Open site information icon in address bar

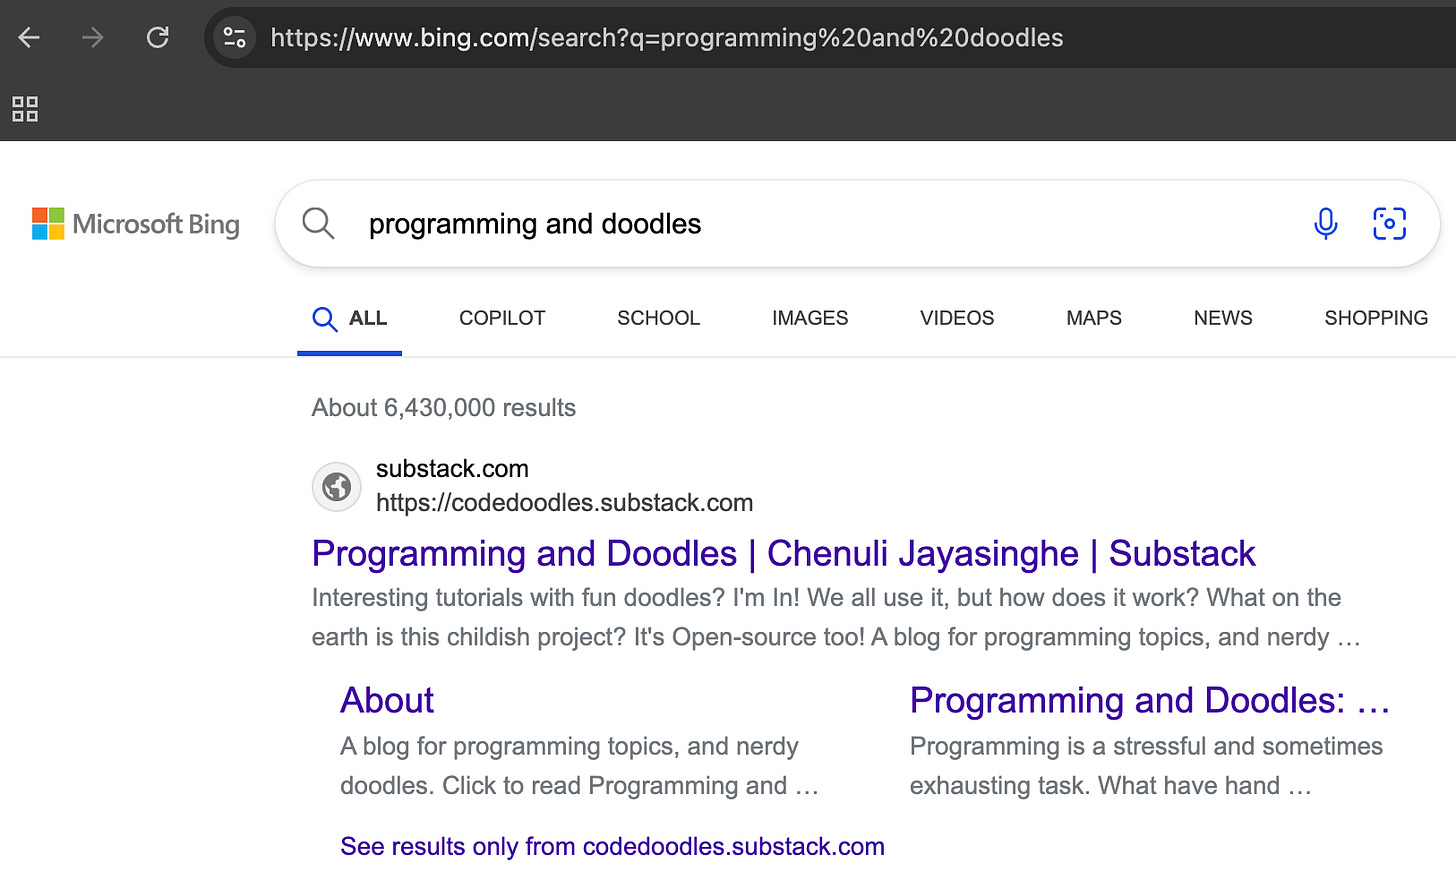click(x=235, y=38)
